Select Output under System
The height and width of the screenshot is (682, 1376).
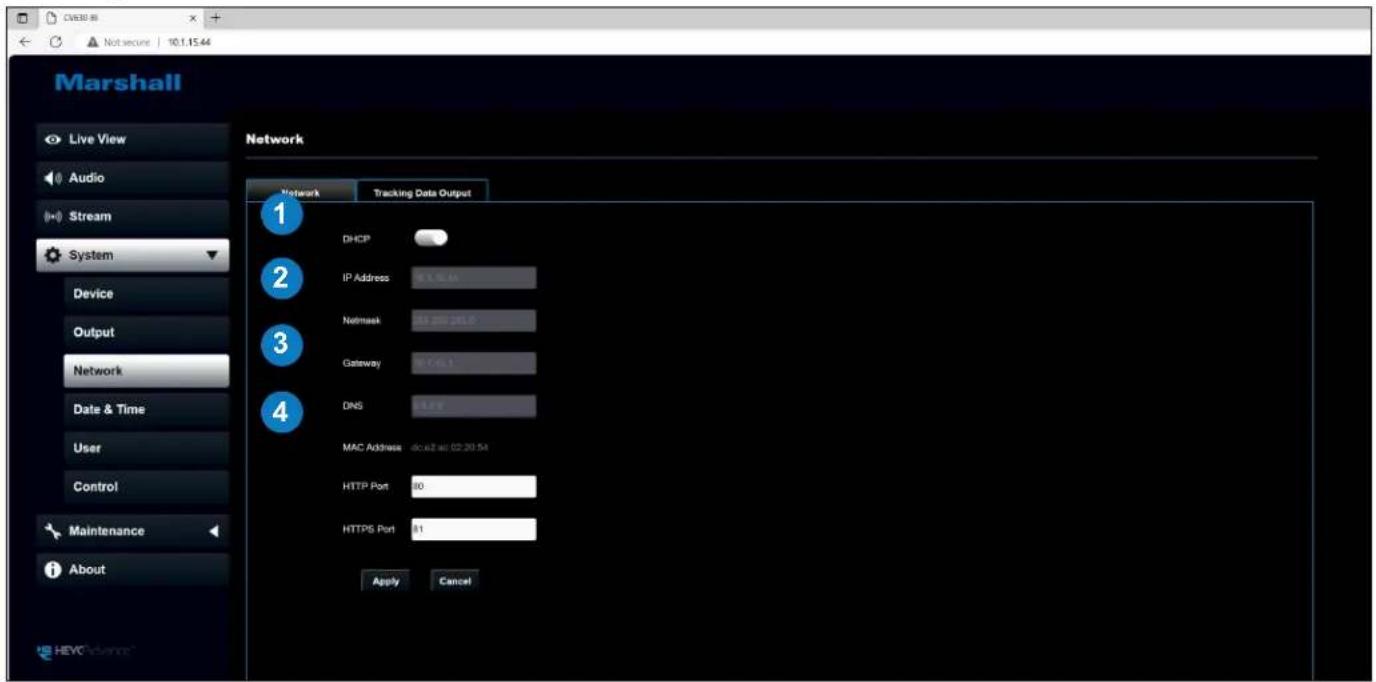pyautogui.click(x=146, y=332)
